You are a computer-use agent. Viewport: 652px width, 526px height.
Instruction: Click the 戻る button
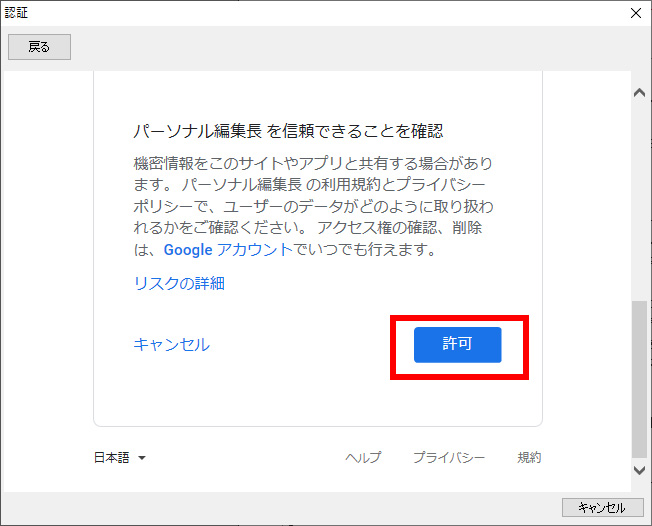[x=40, y=47]
